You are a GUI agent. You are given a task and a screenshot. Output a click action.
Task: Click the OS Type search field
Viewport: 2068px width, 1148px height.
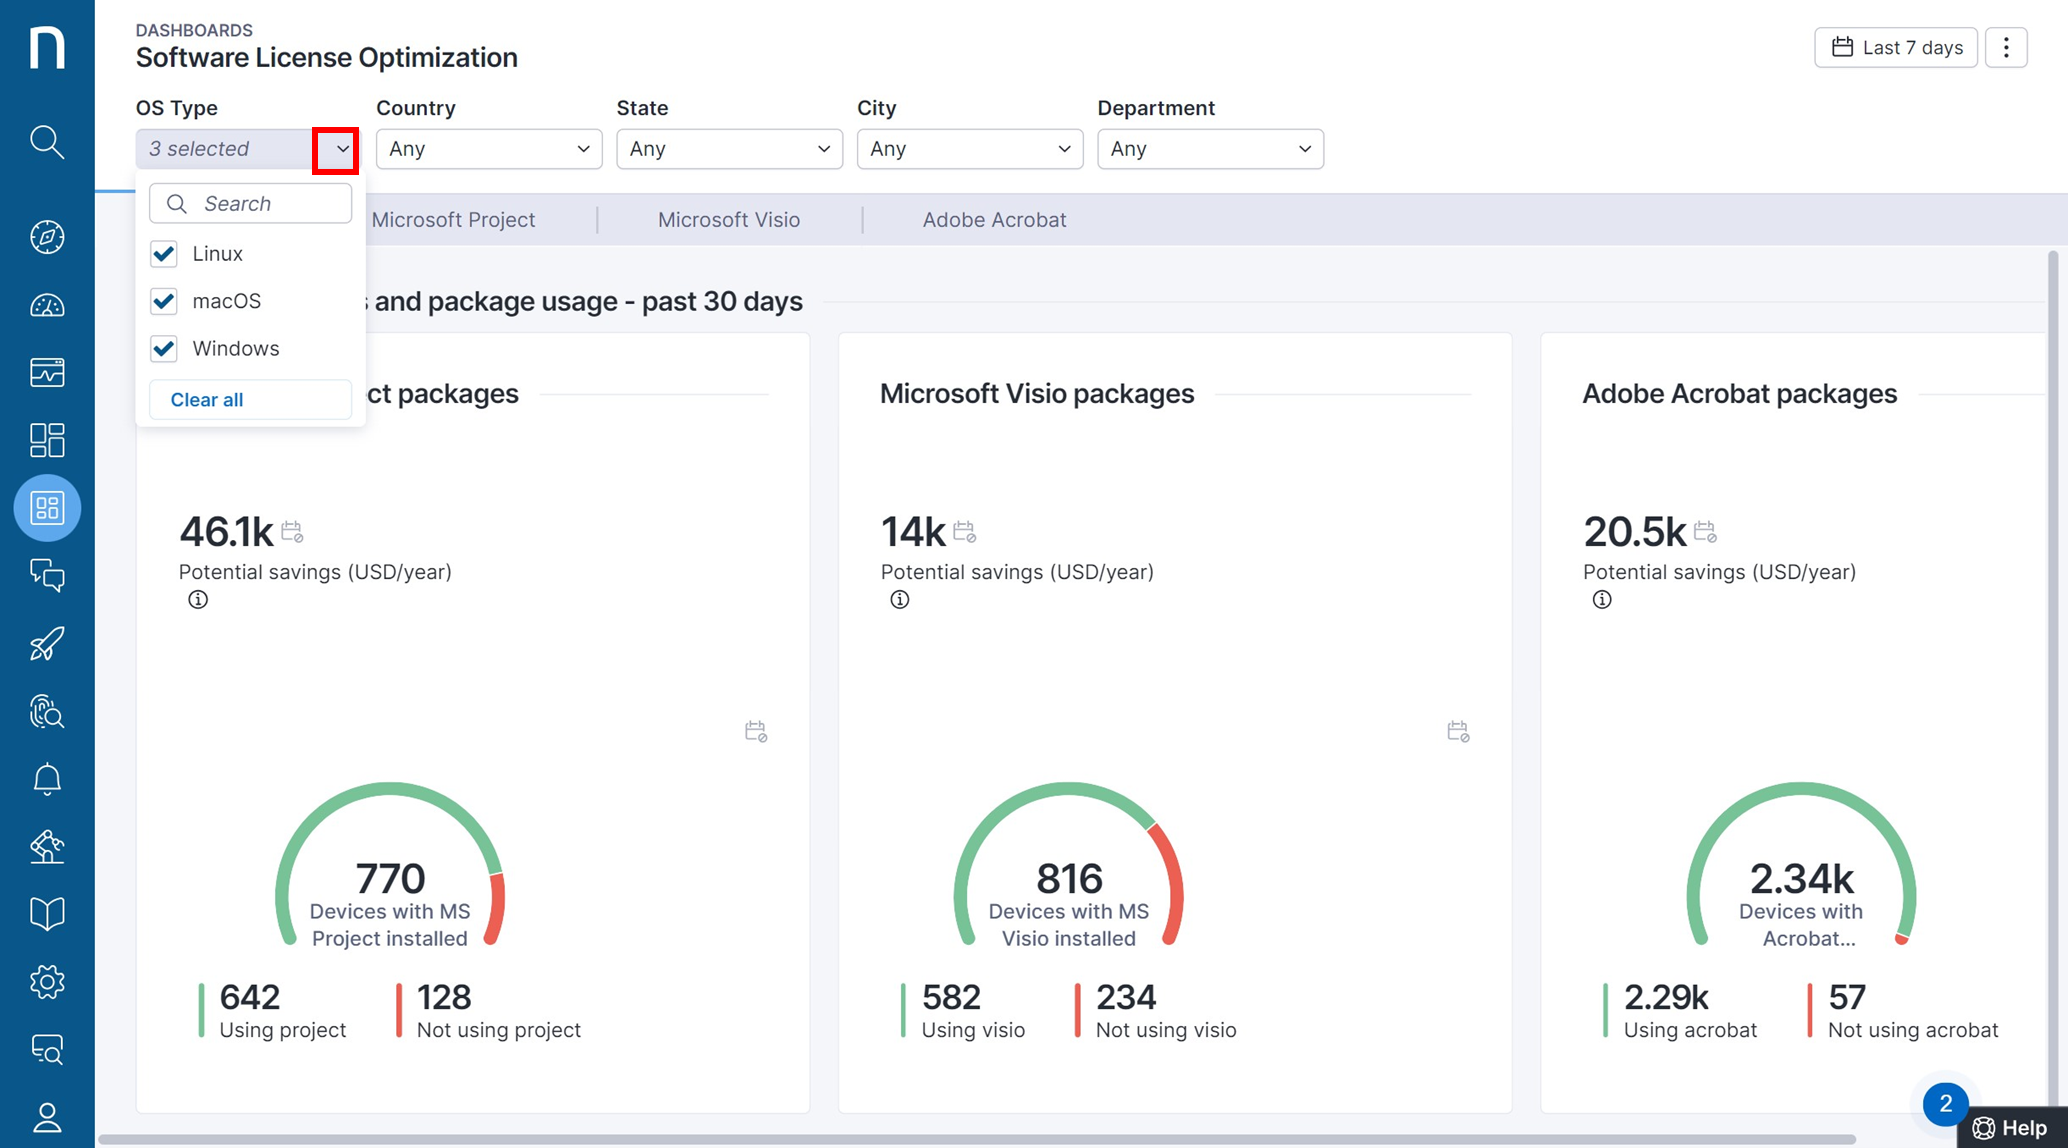tap(262, 204)
